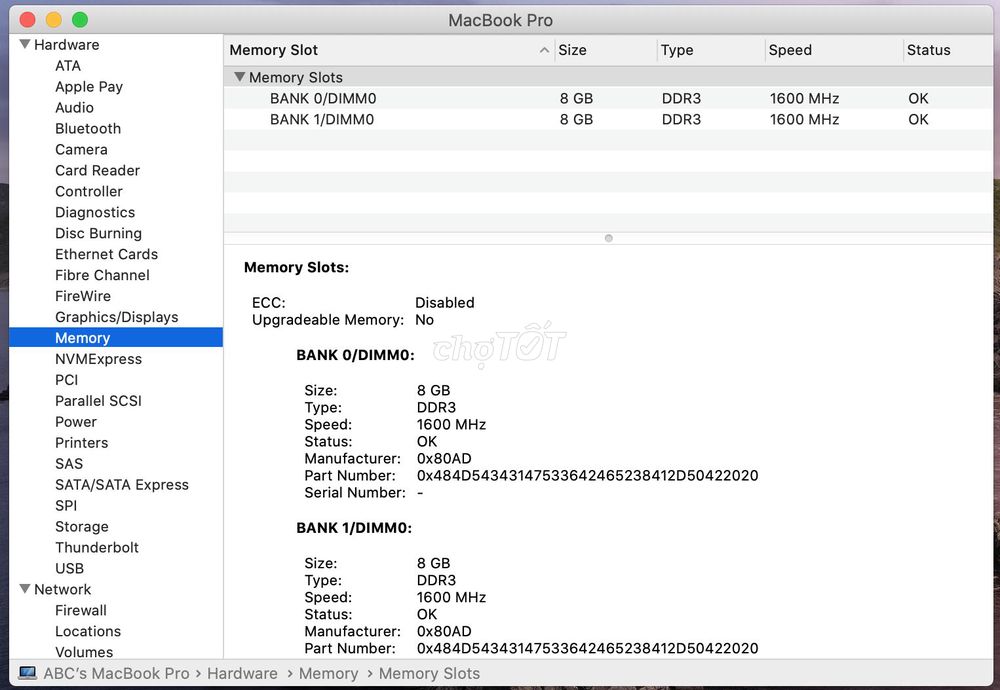Open Disc Burning in the sidebar
The height and width of the screenshot is (690, 1000).
pyautogui.click(x=98, y=233)
